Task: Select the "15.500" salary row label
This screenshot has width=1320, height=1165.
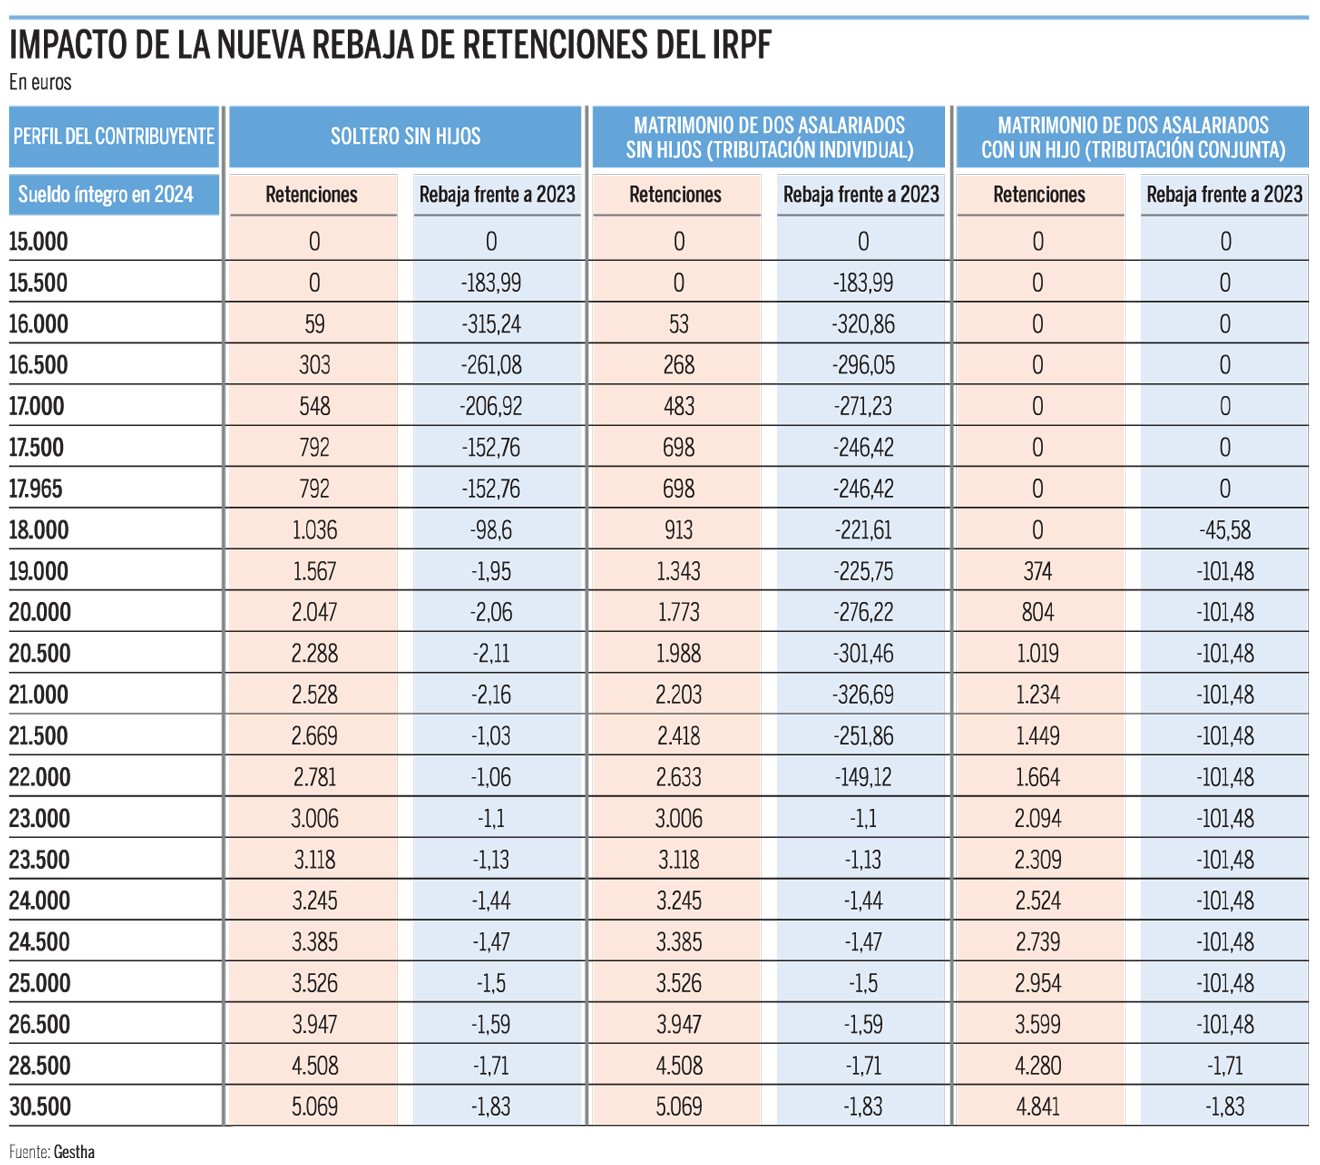Action: pos(38,283)
